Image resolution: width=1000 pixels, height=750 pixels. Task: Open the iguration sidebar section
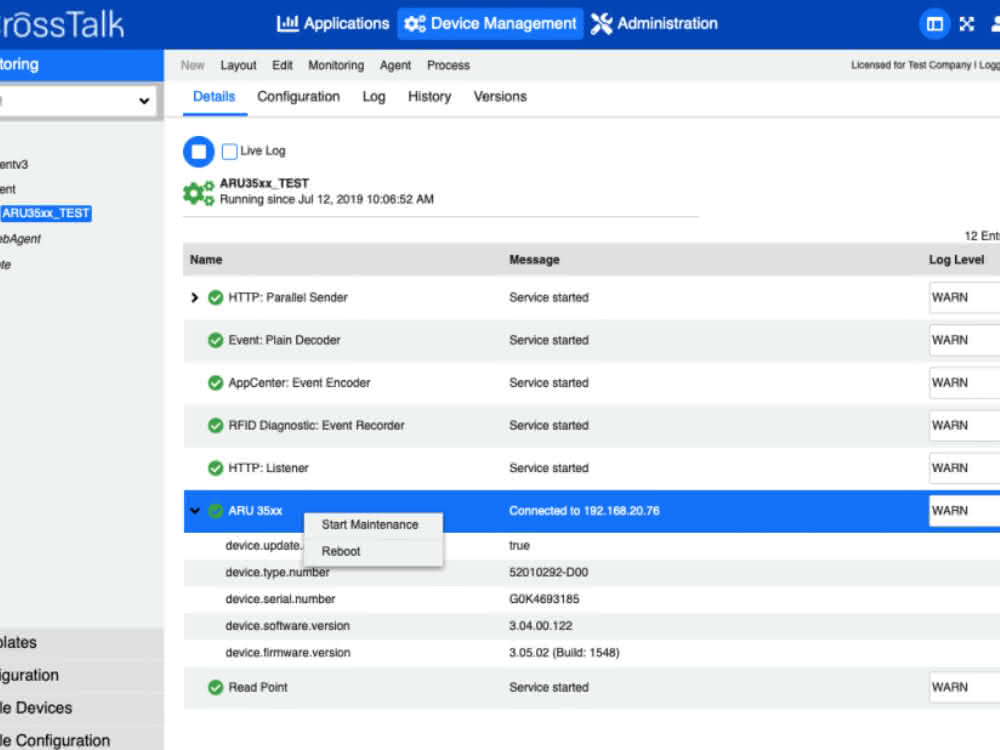coord(82,675)
